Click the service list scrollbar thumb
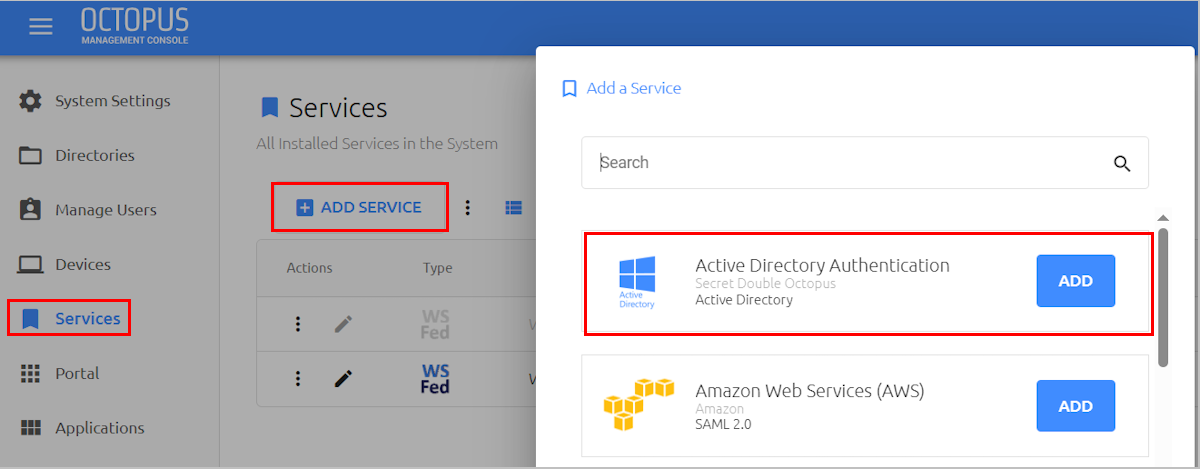 (1162, 297)
